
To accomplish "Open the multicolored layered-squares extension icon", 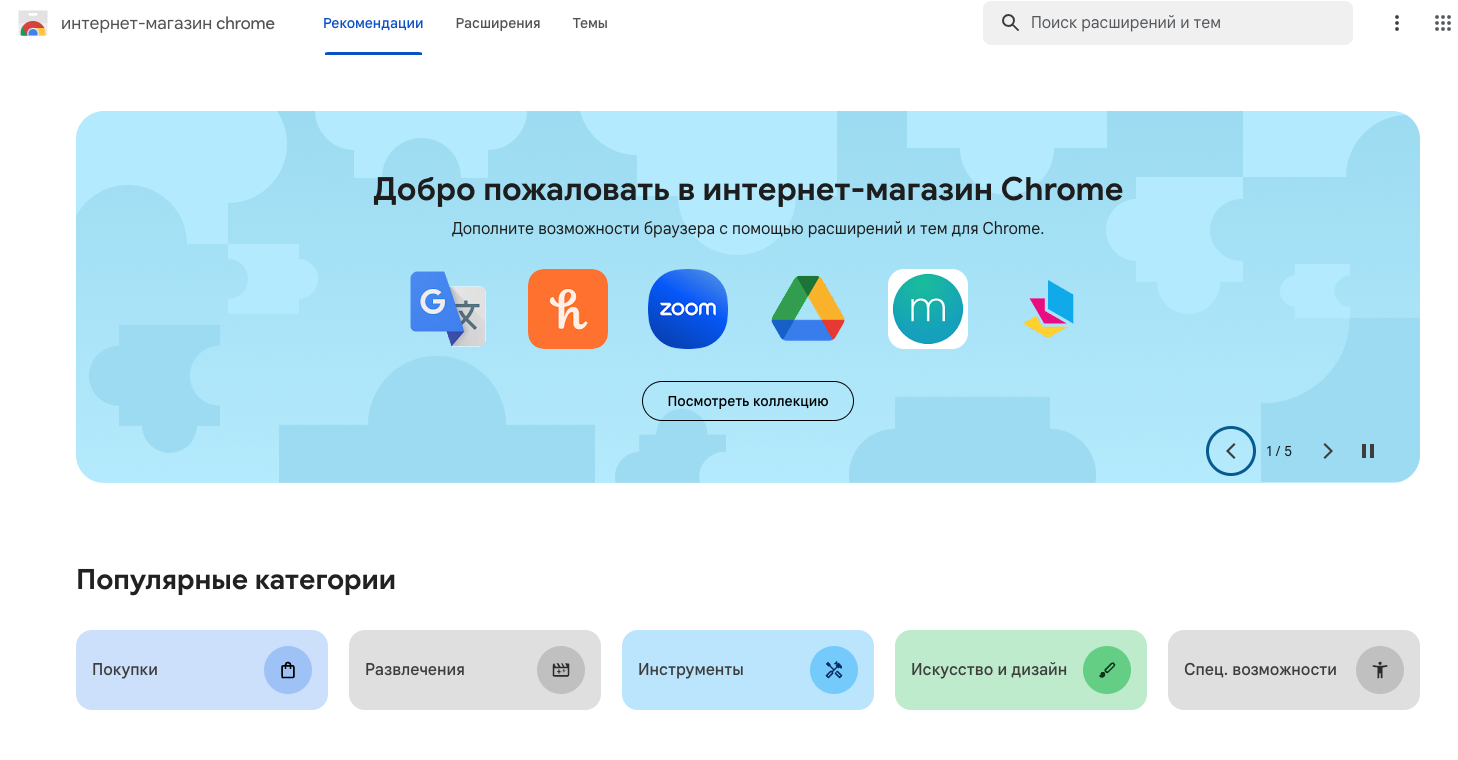I will click(1048, 309).
